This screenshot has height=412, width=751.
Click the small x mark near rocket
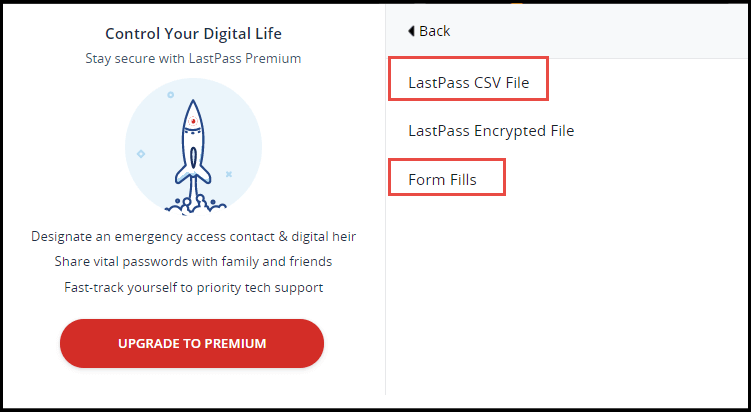229,174
